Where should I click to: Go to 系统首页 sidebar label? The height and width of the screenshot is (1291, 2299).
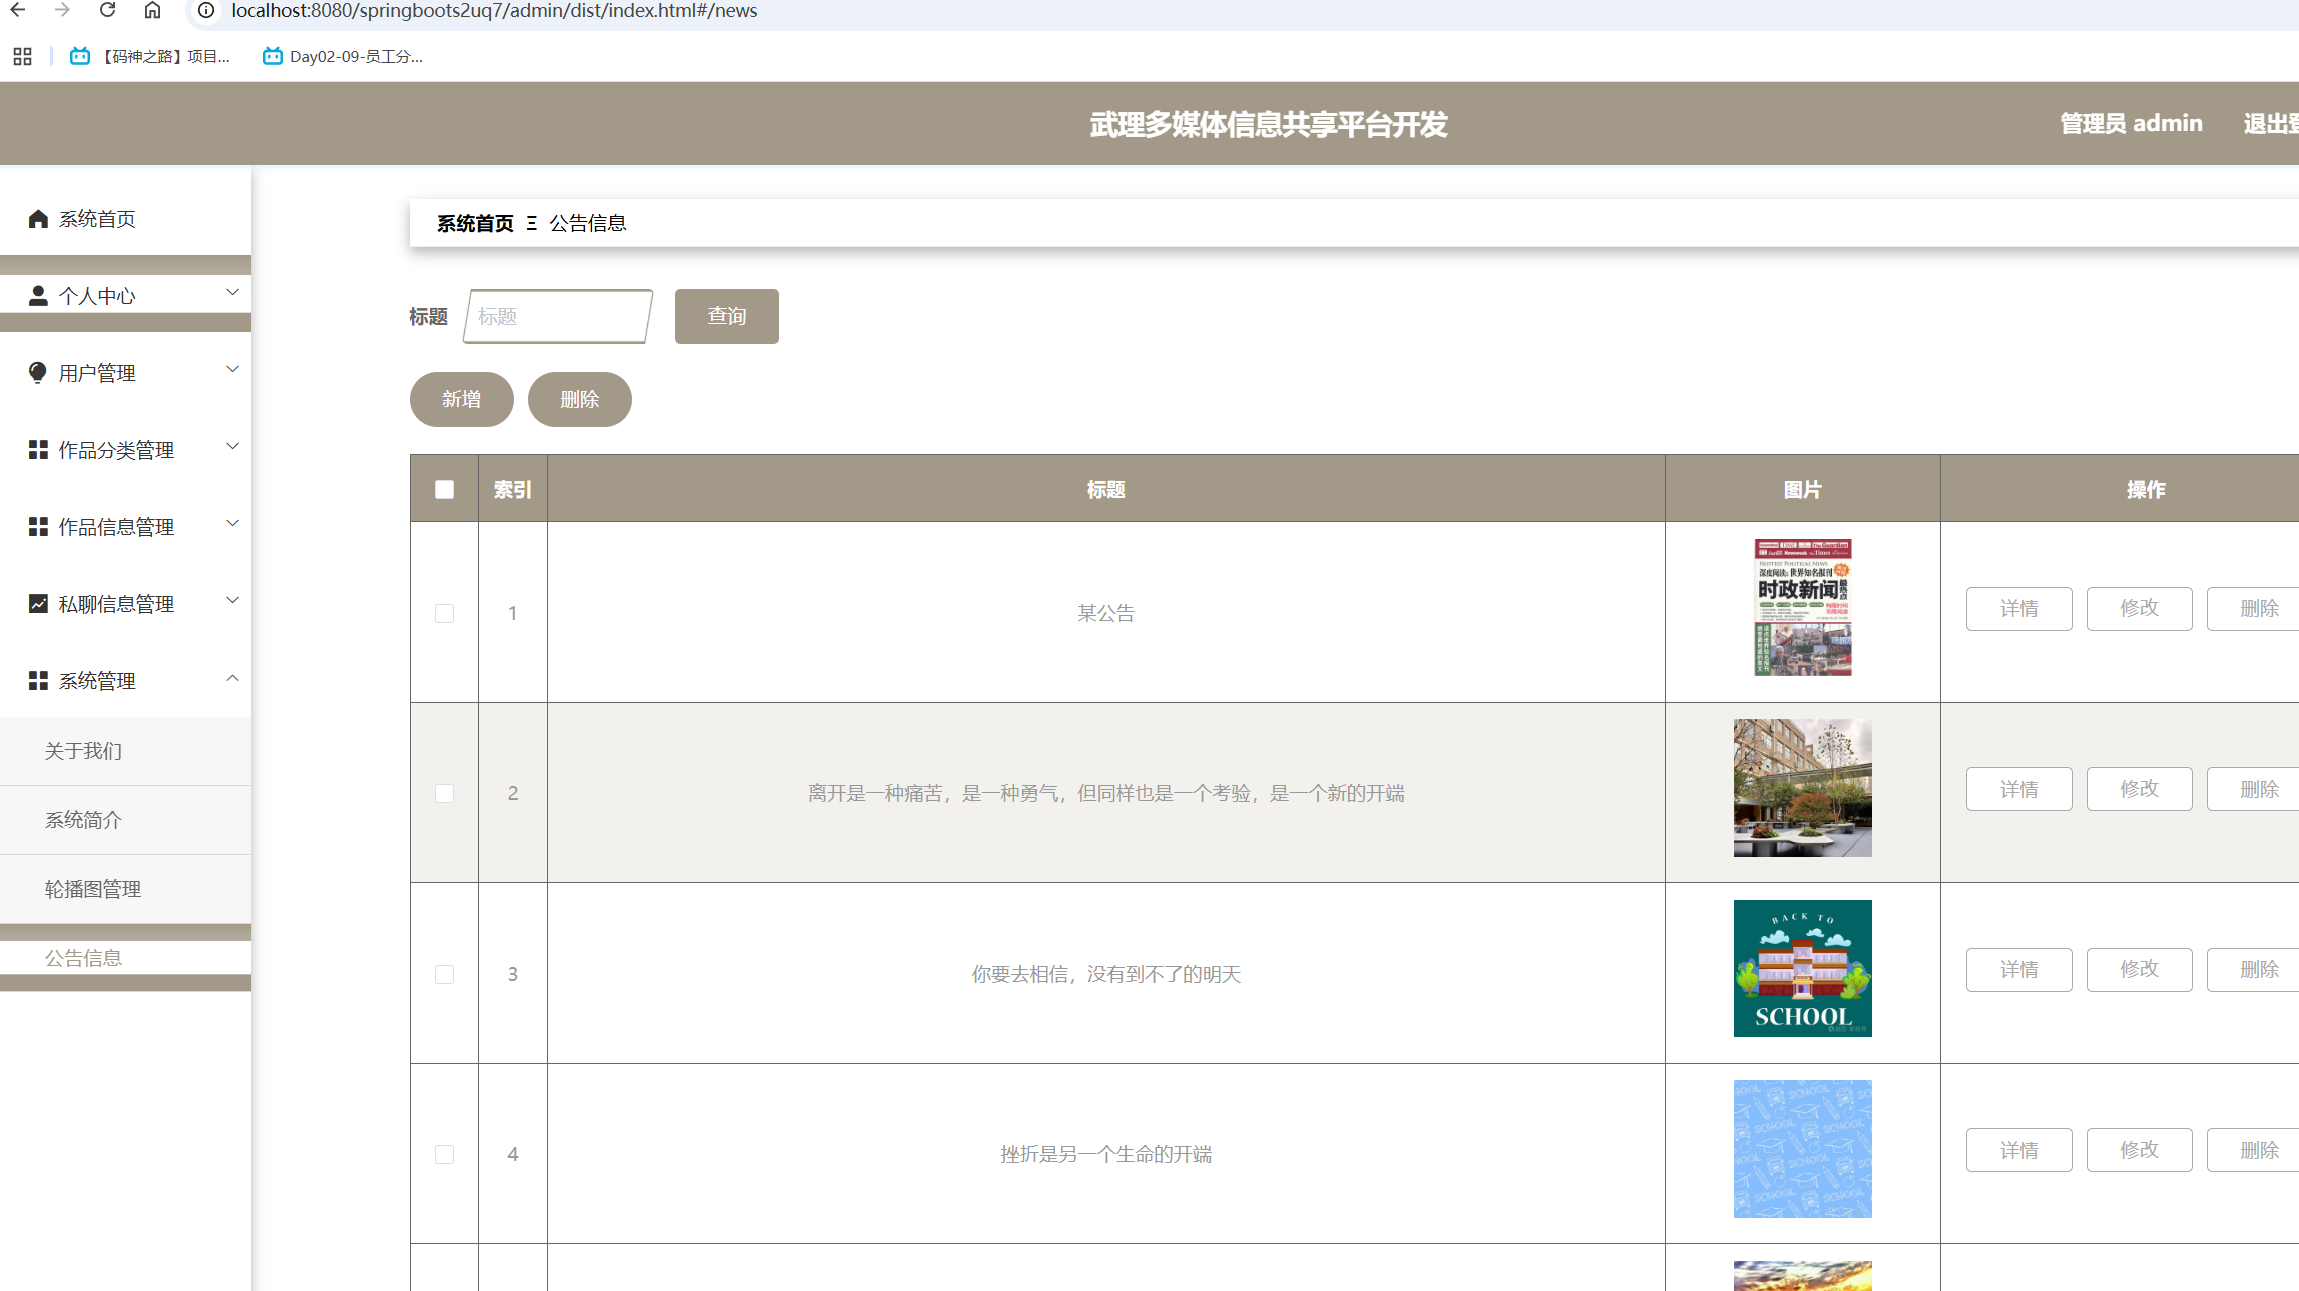97,219
